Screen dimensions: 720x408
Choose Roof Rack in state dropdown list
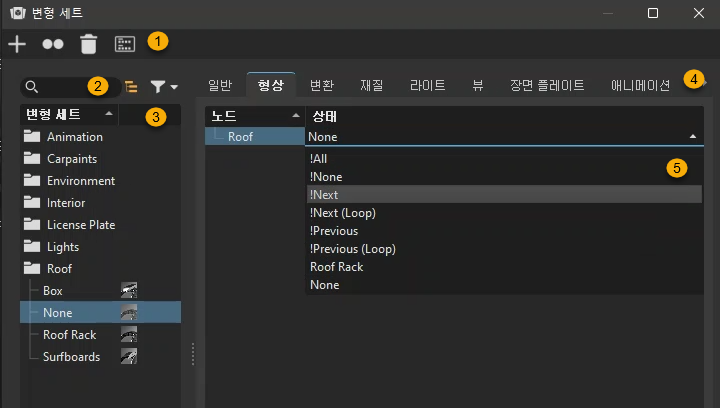click(x=504, y=267)
